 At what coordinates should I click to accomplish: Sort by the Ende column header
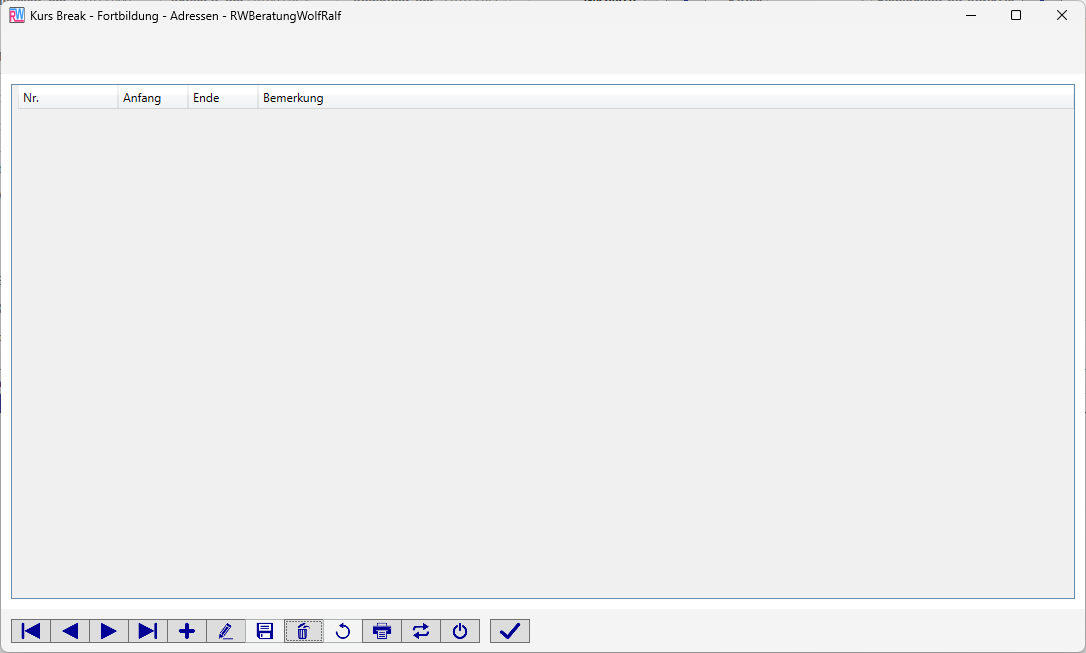click(223, 98)
